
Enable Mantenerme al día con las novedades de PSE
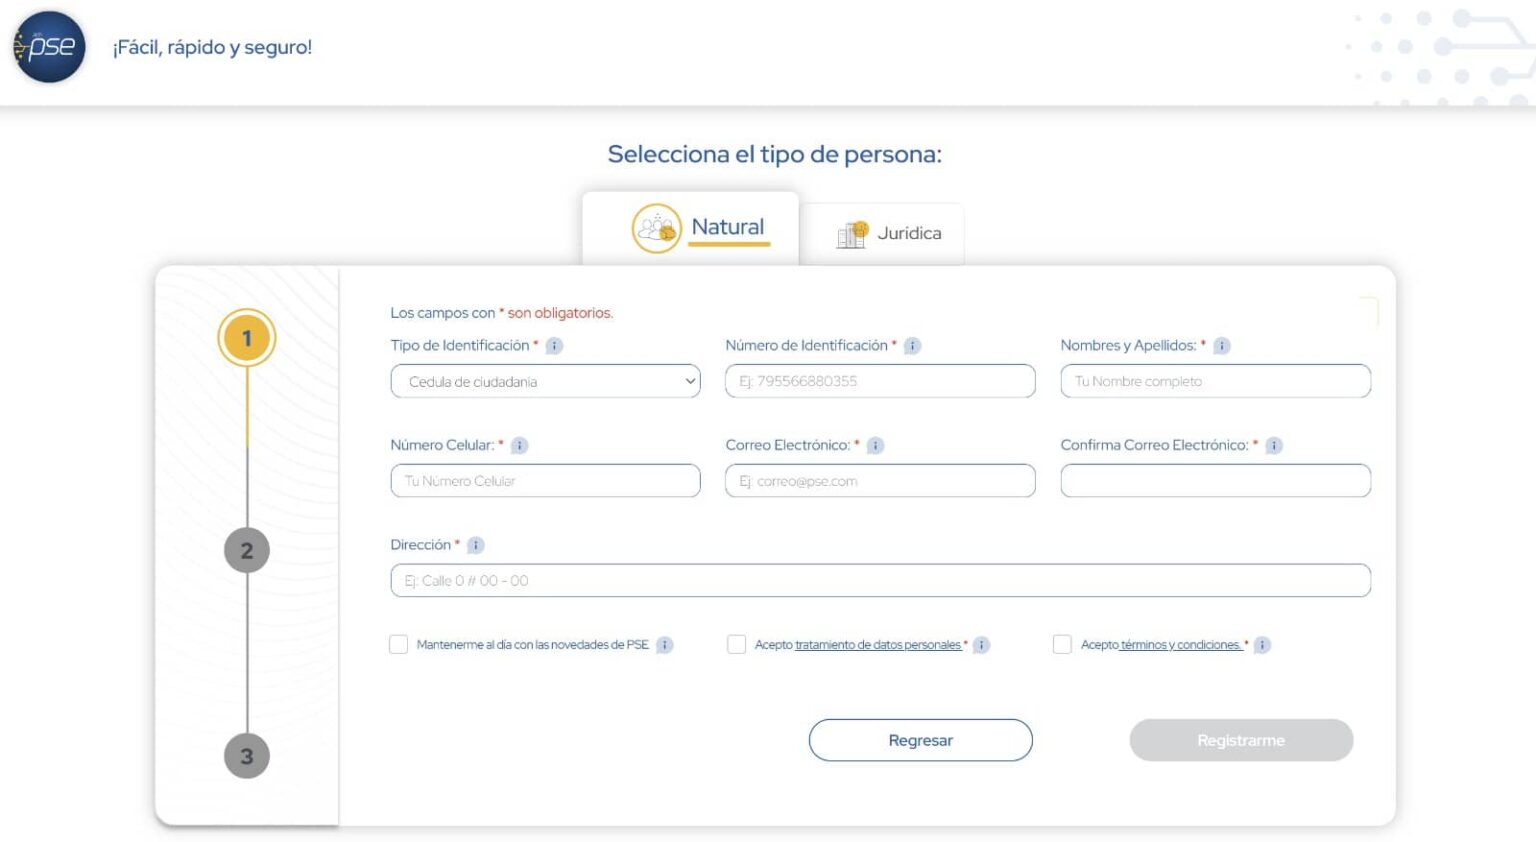(x=399, y=645)
